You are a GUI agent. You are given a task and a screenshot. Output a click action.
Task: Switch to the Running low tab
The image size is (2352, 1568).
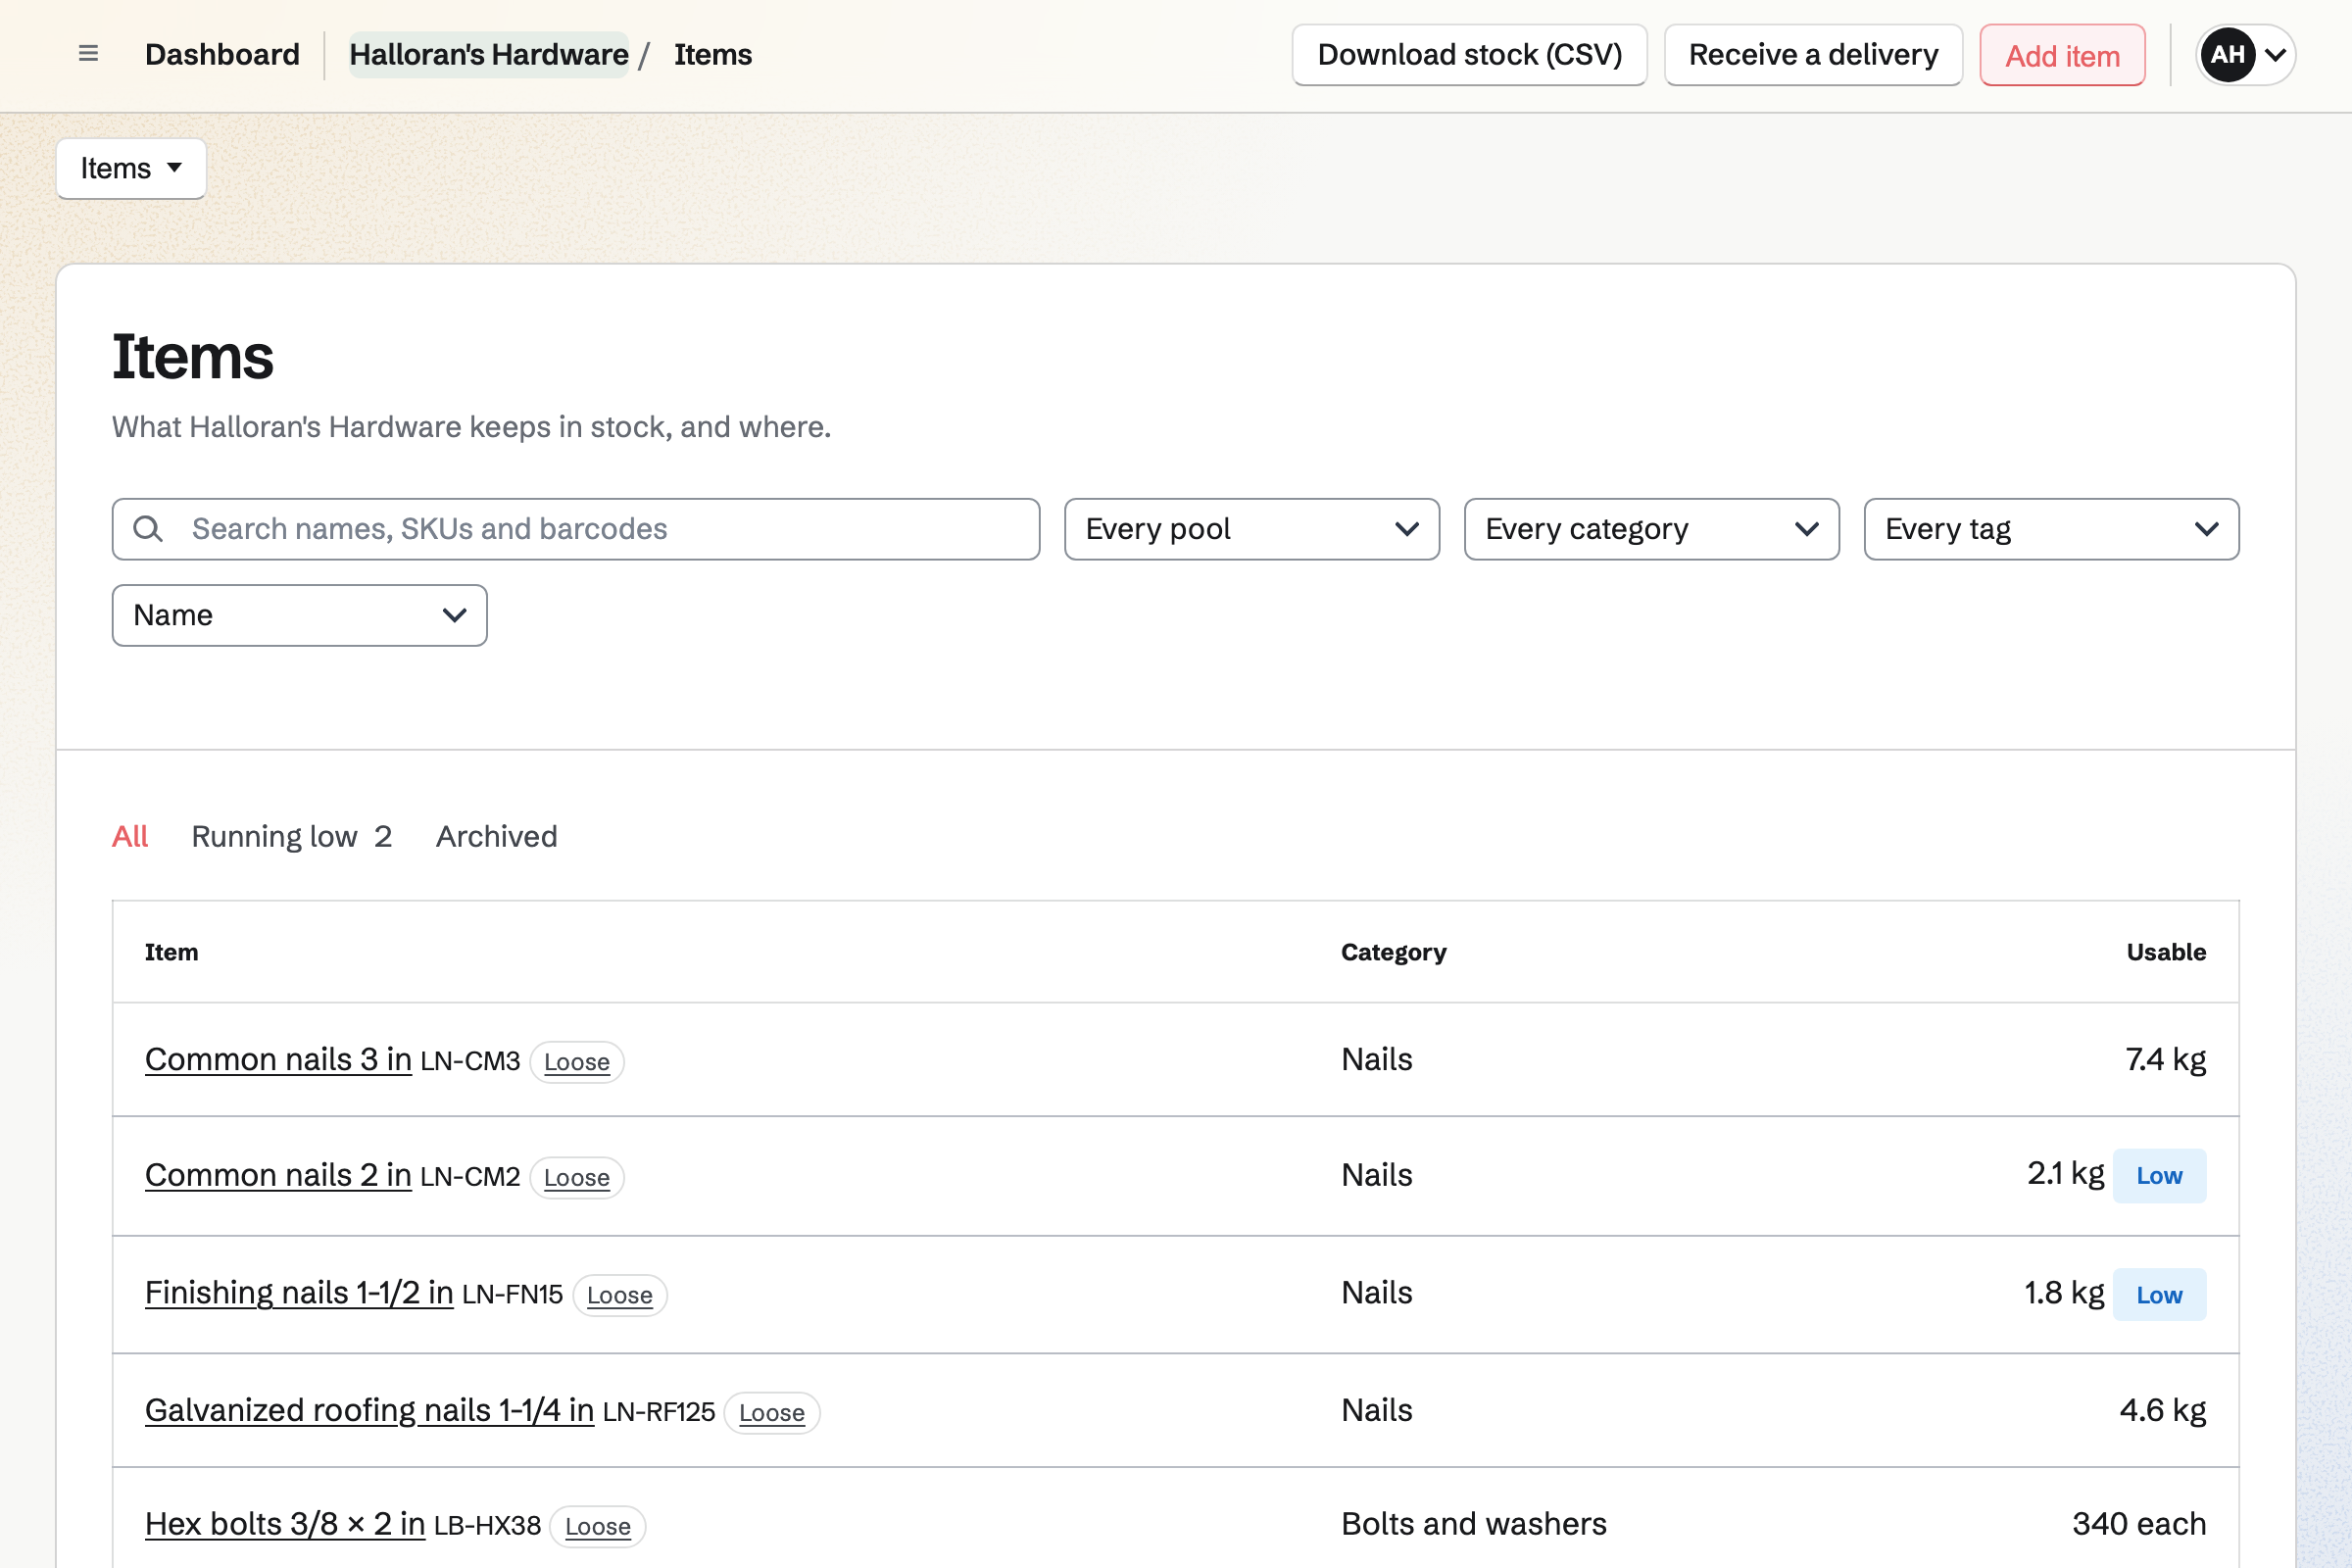291,836
